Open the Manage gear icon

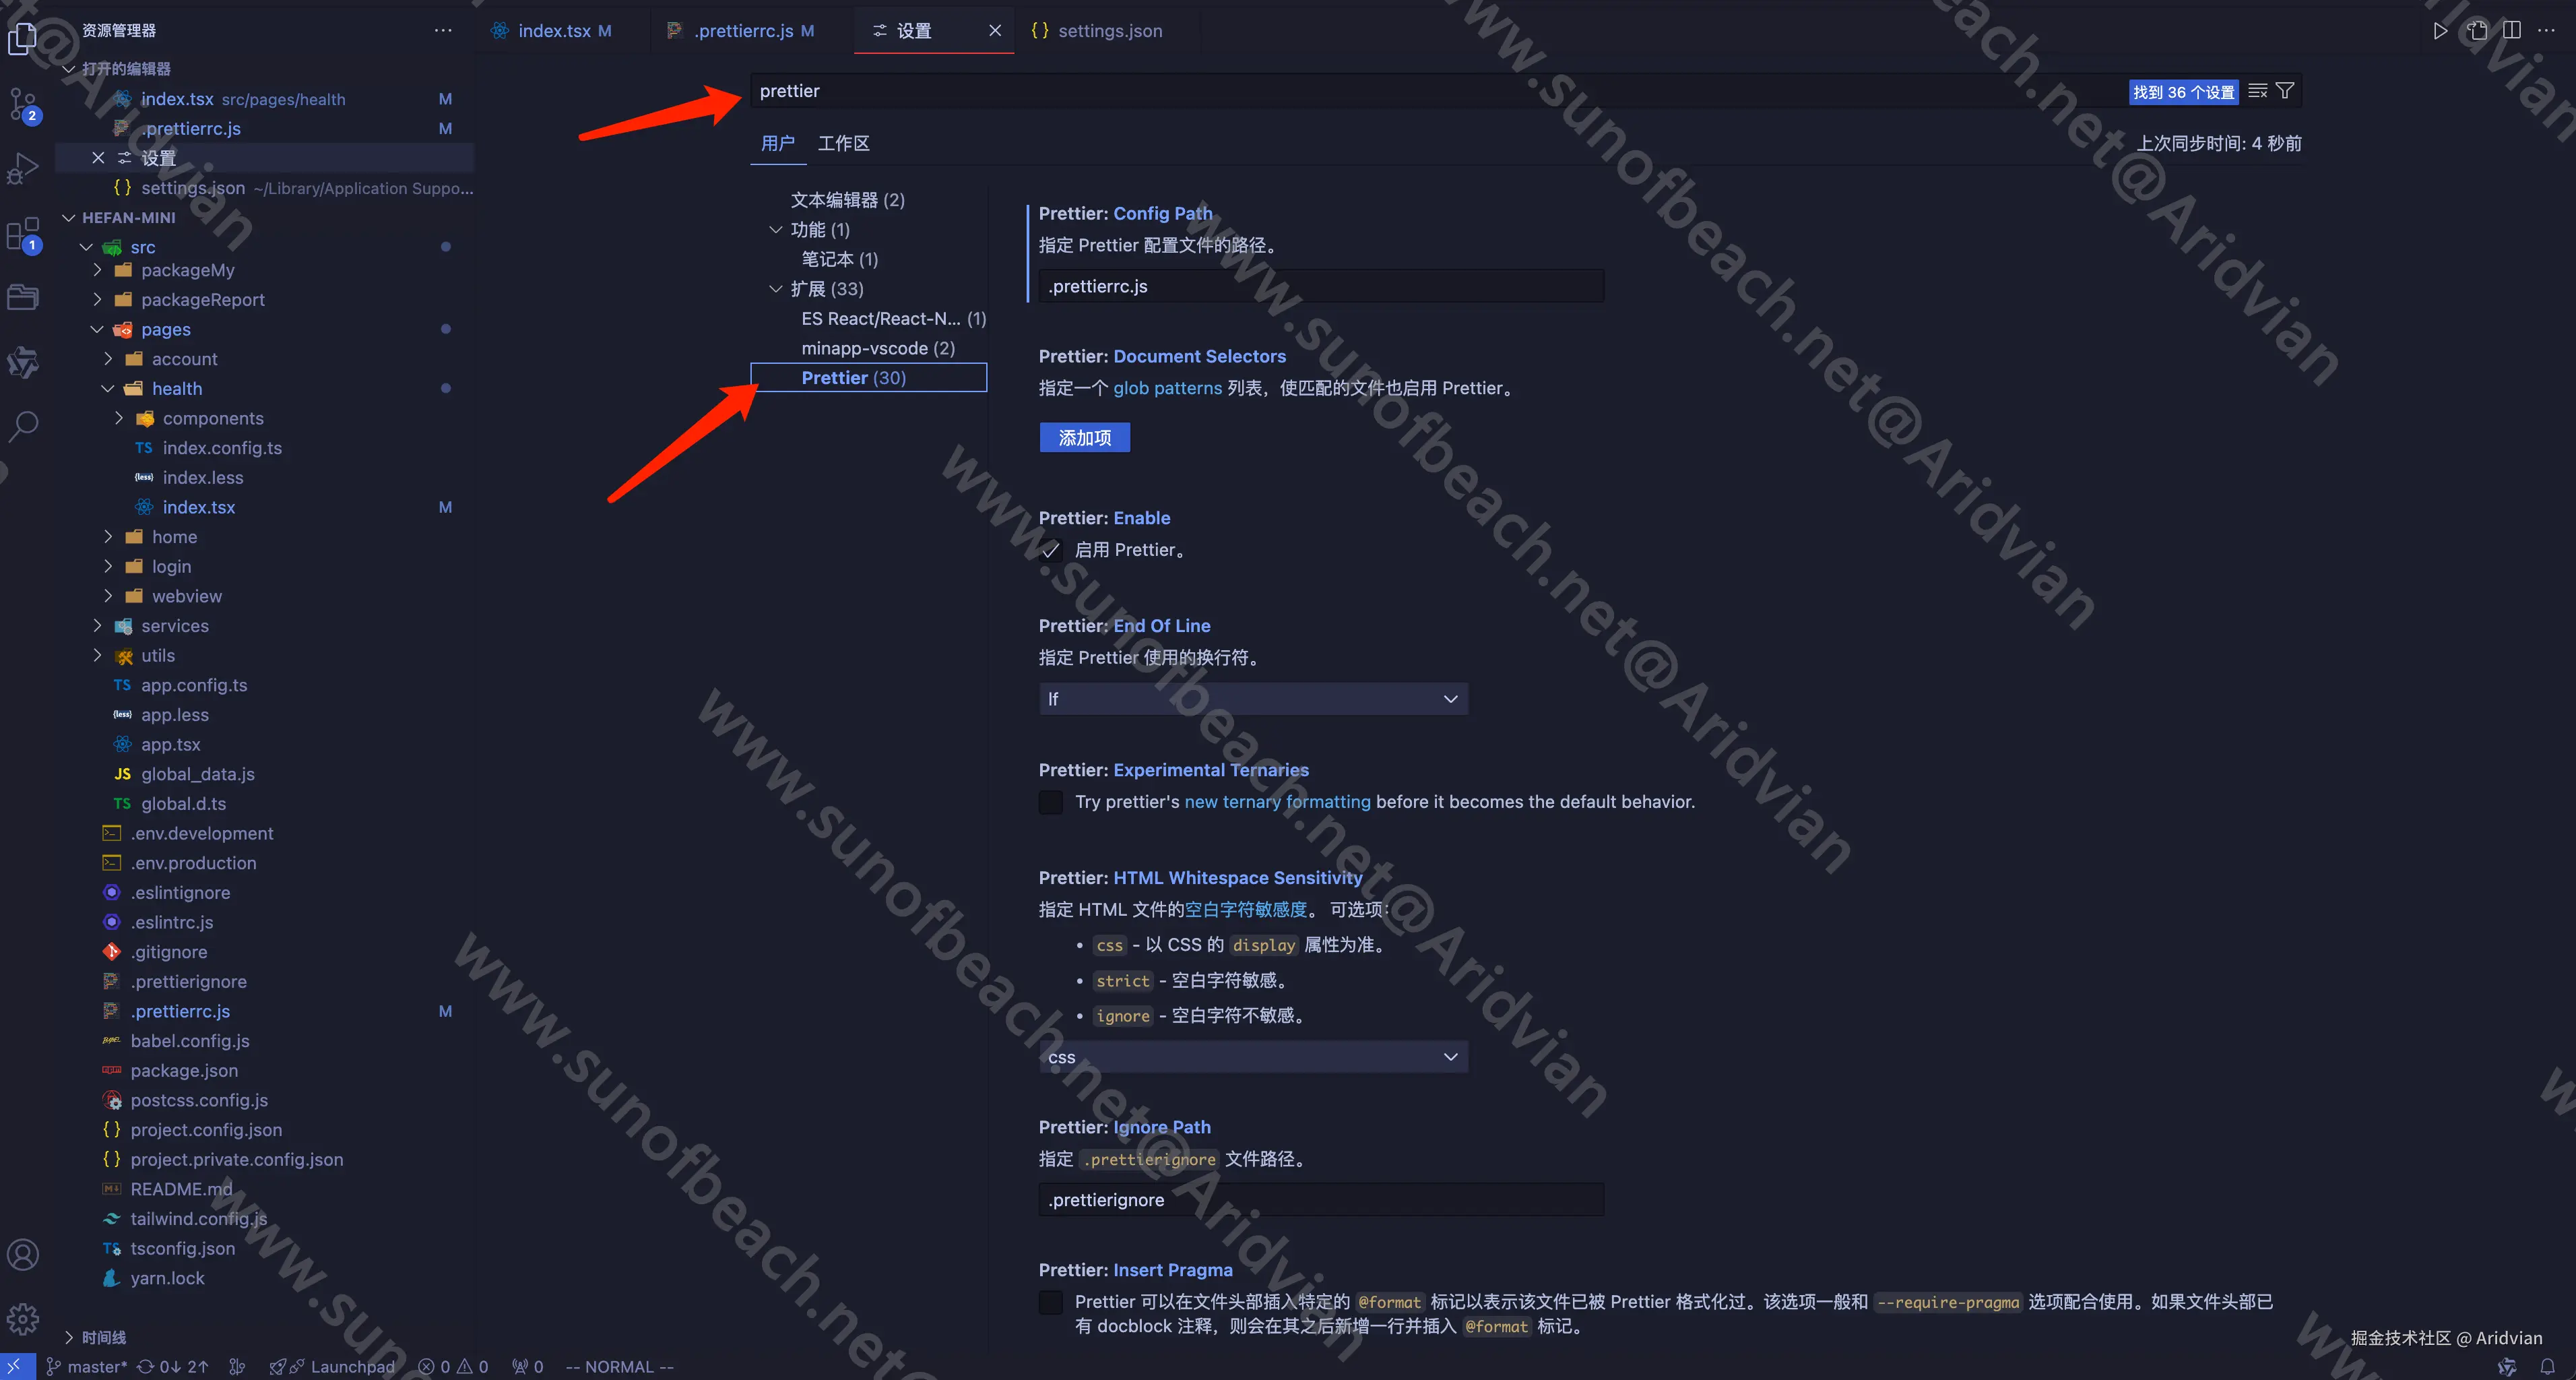coord(22,1318)
